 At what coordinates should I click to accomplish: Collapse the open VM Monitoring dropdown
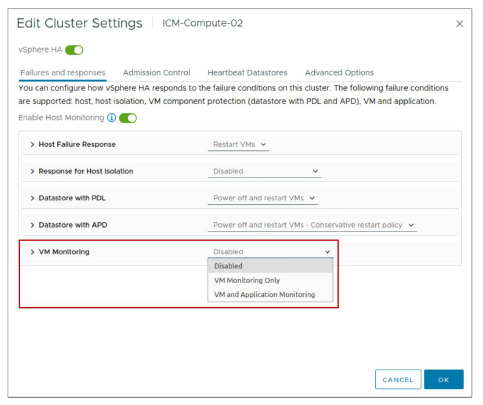[270, 252]
